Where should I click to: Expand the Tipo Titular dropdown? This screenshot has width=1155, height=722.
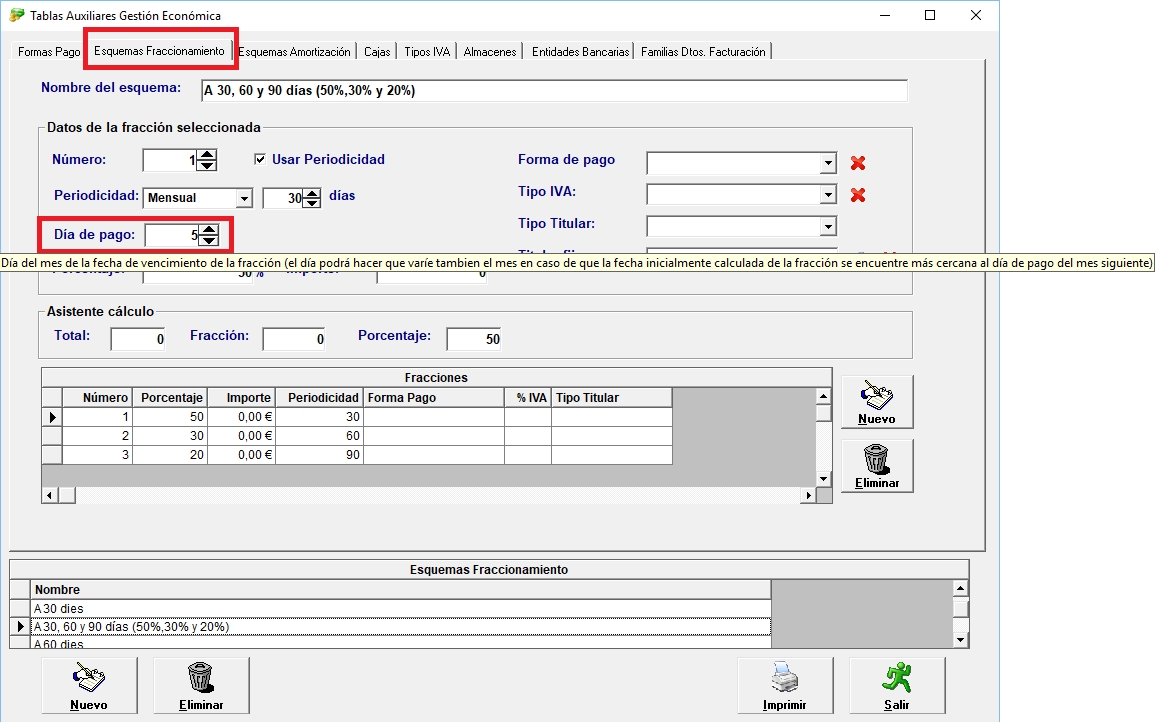(x=828, y=226)
